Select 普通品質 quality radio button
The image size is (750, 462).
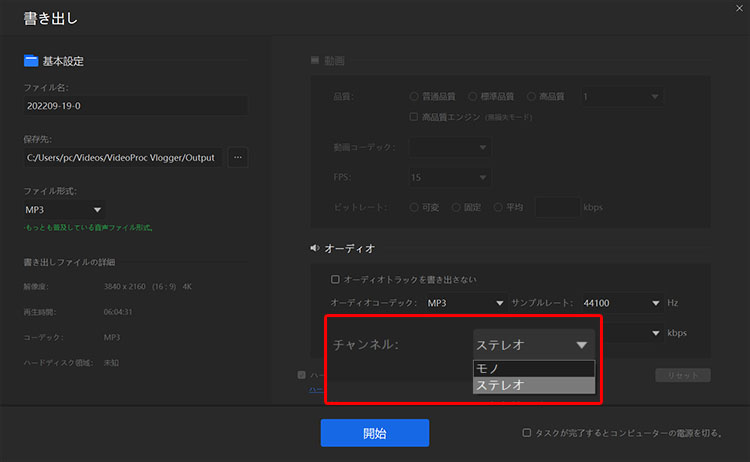click(x=414, y=97)
